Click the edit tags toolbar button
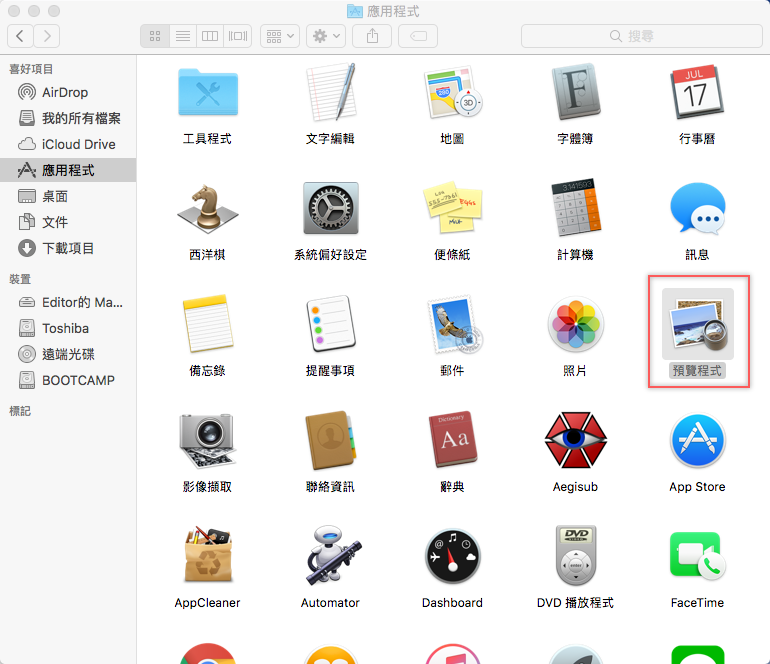The image size is (770, 664). (x=418, y=36)
